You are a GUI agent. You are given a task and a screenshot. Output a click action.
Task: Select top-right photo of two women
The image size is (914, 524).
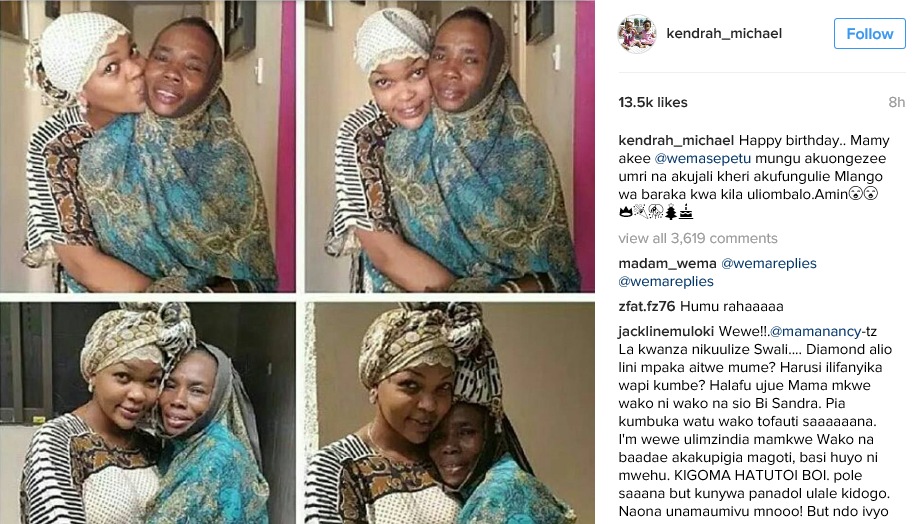click(x=449, y=146)
